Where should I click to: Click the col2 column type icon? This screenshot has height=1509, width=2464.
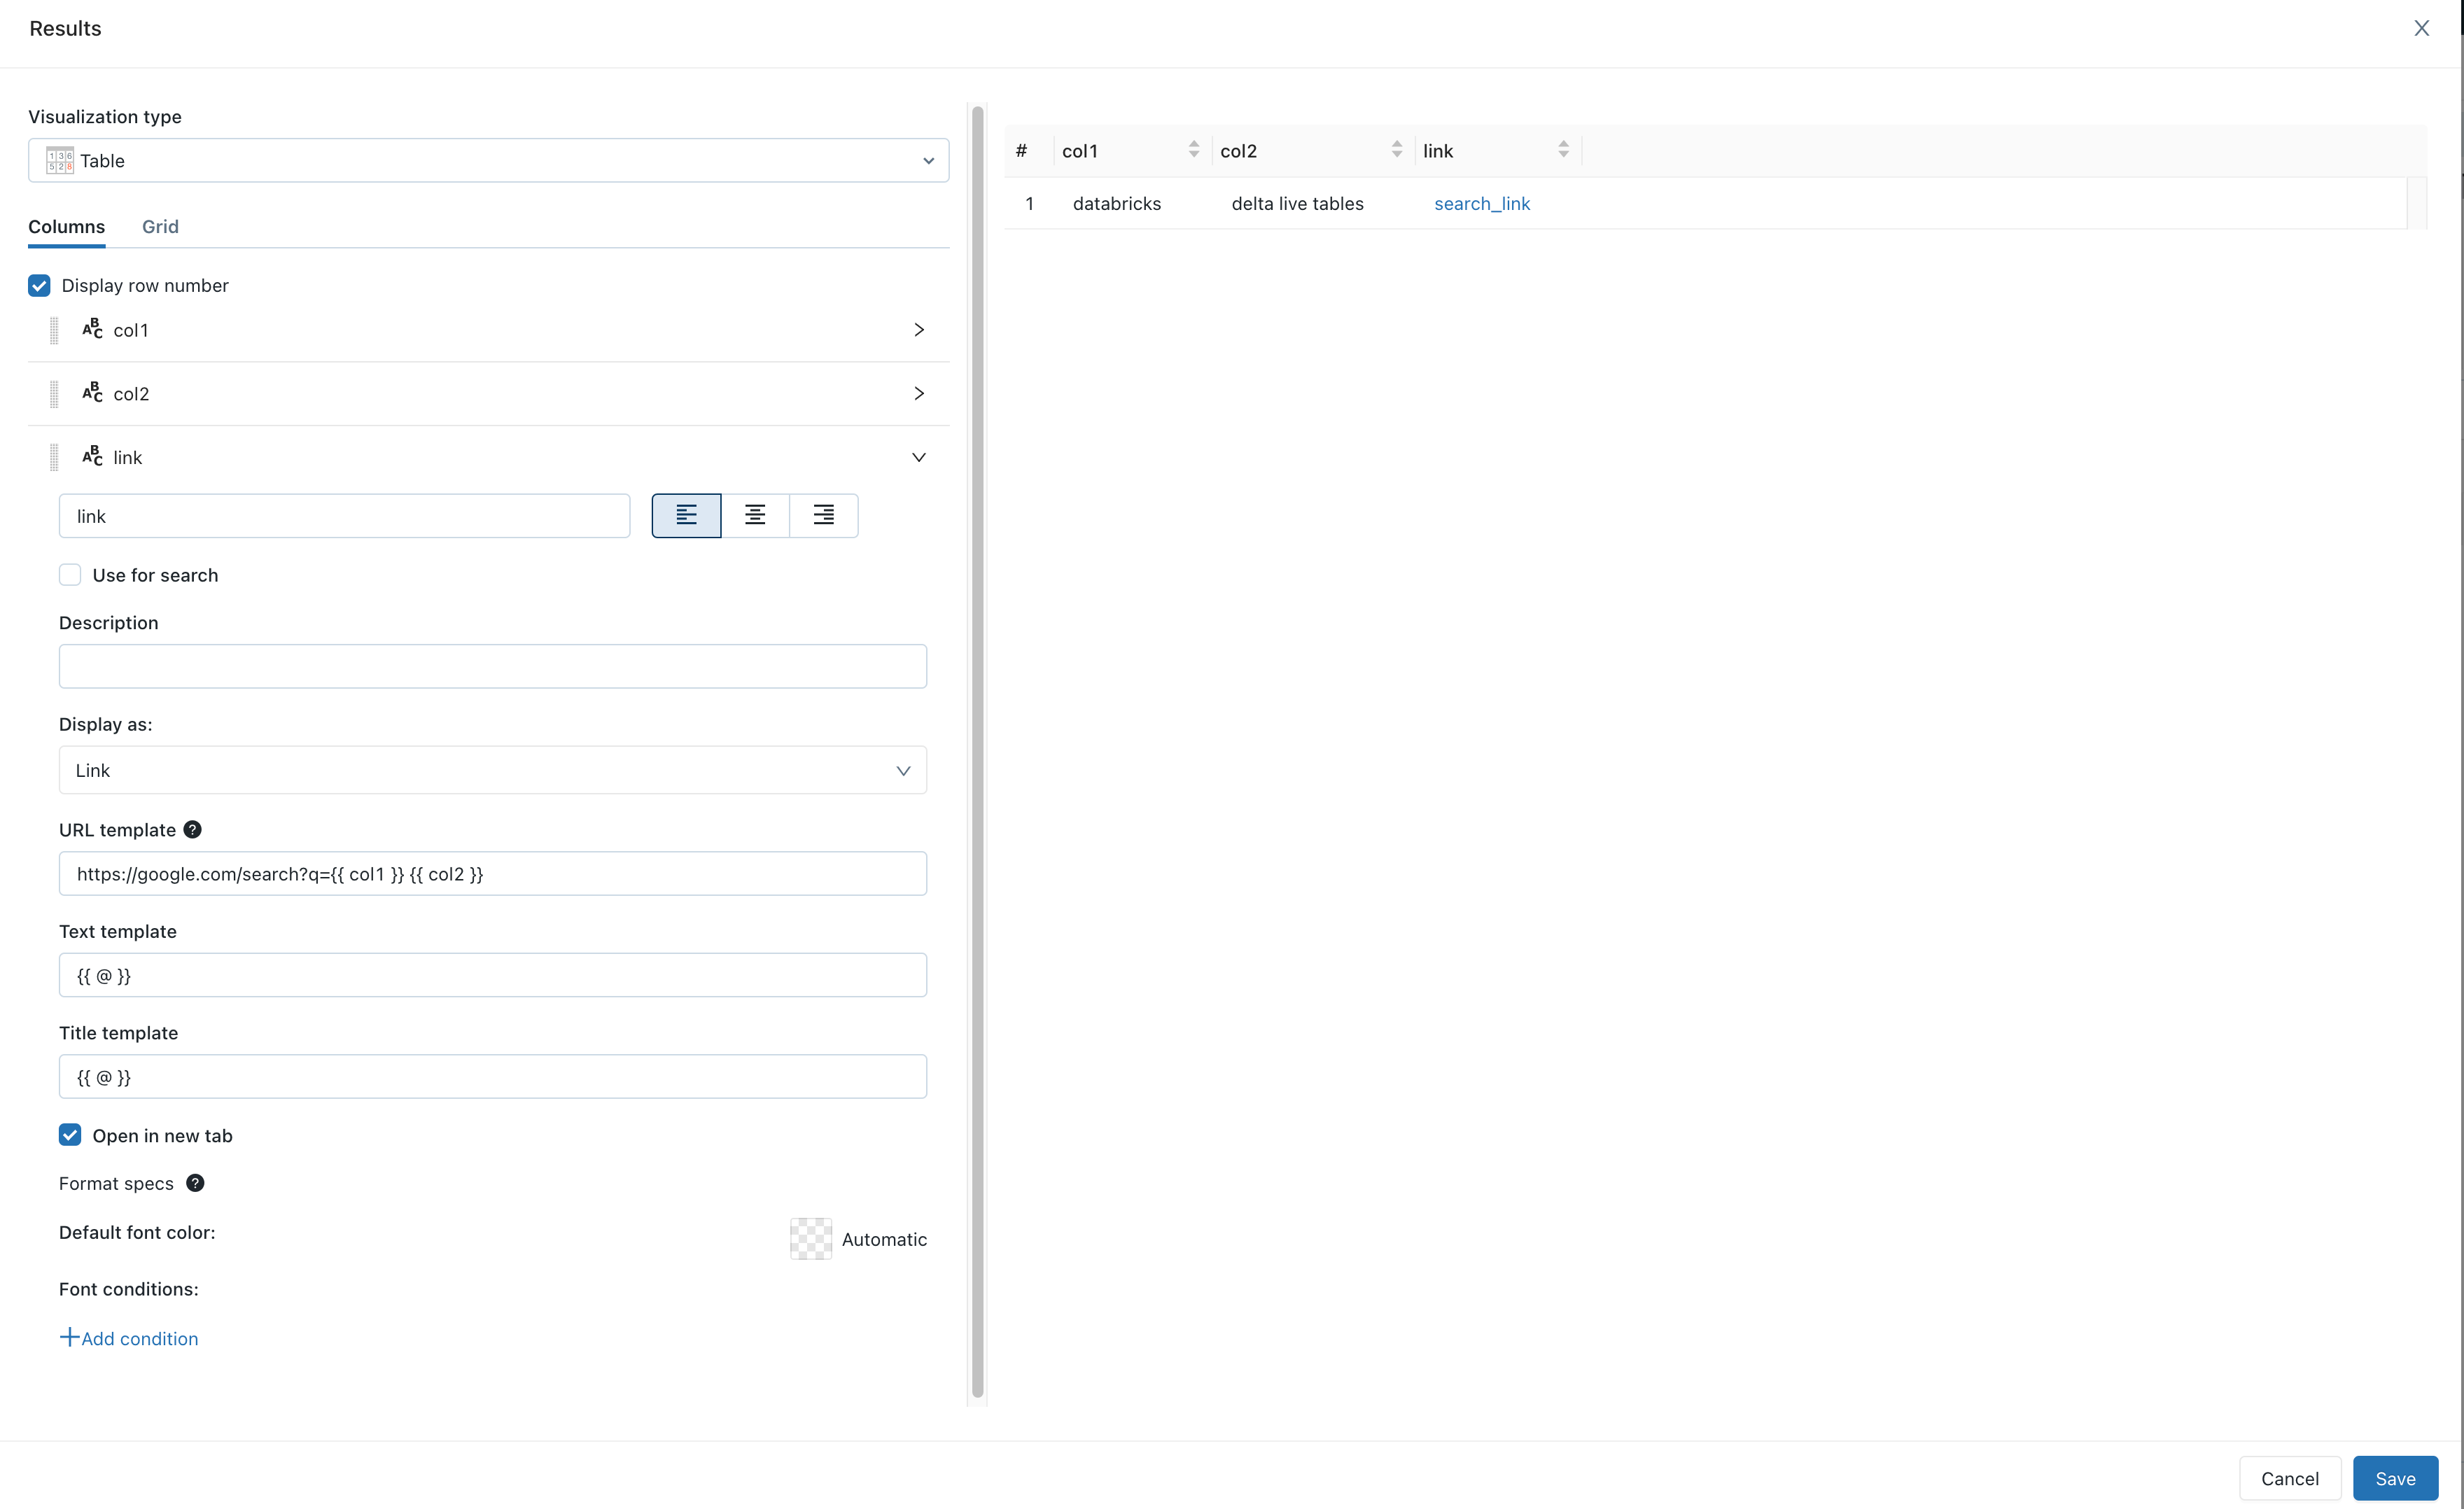(92, 392)
